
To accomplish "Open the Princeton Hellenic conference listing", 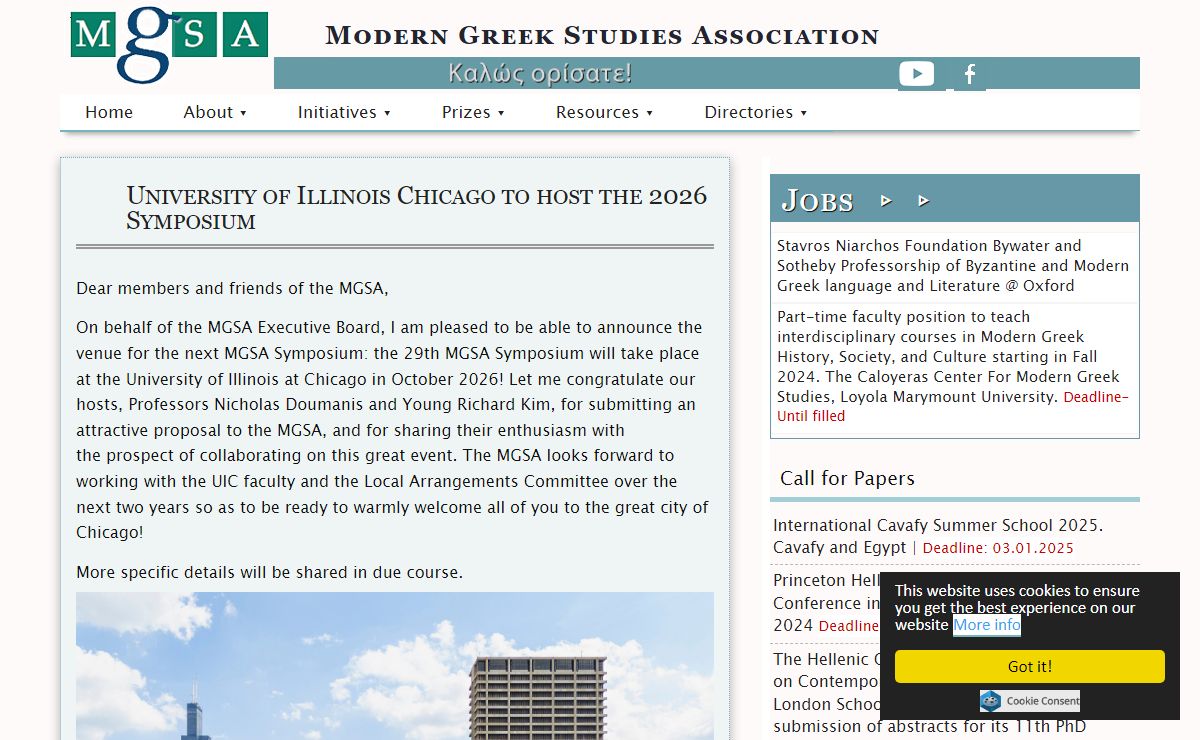I will tap(826, 603).
